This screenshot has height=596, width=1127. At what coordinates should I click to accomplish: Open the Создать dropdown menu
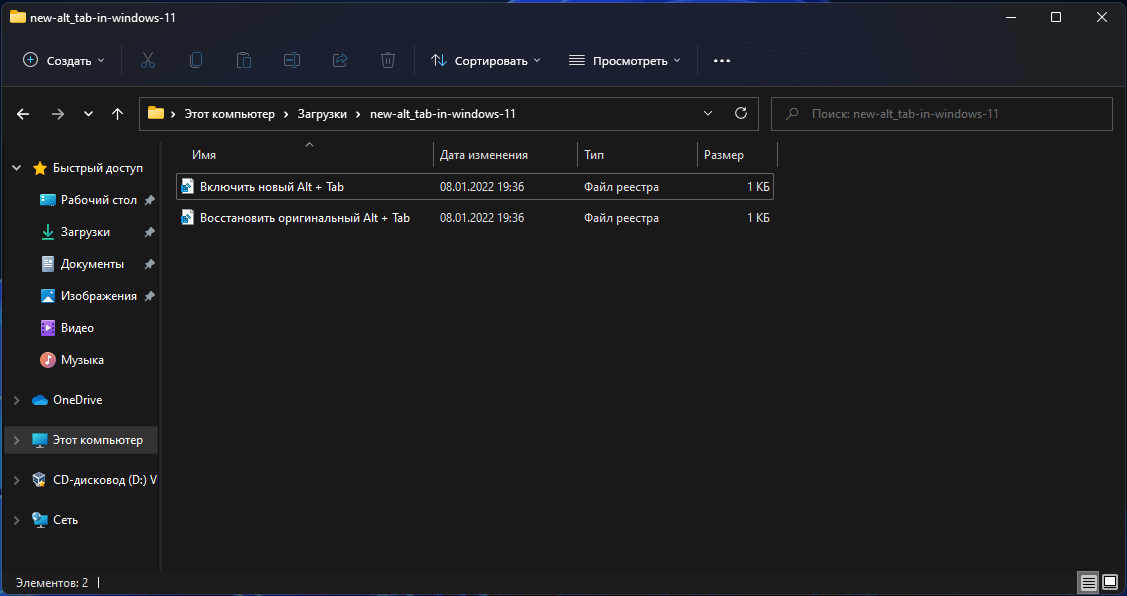click(x=63, y=60)
